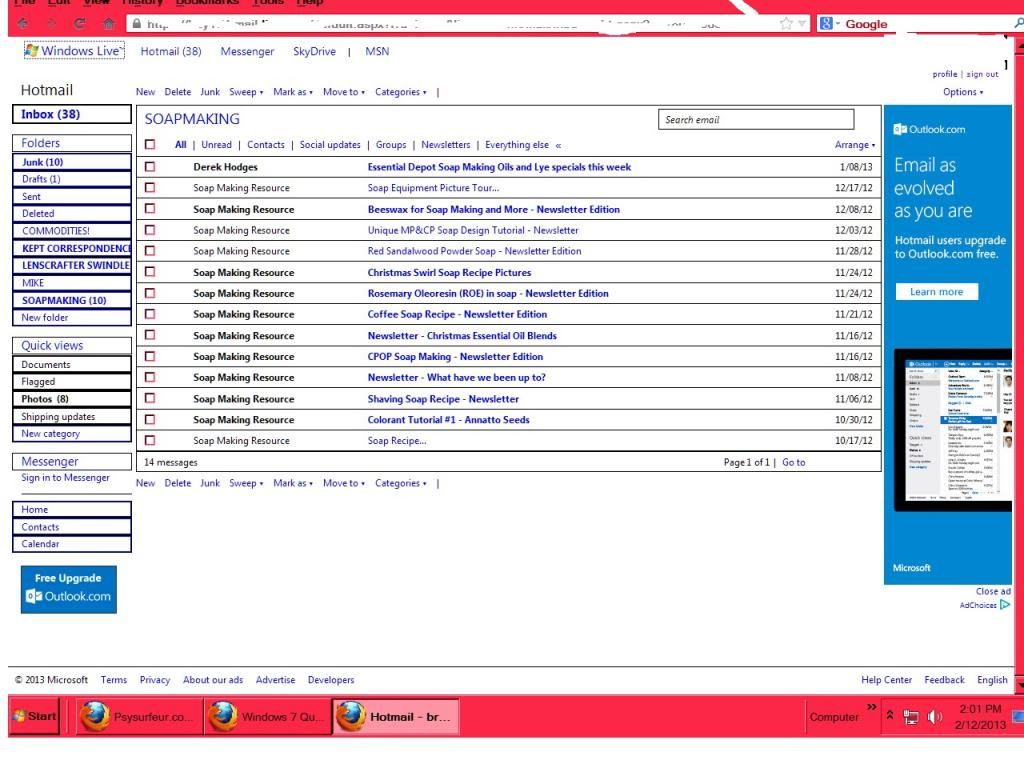Open Google search engine icon
This screenshot has height=768, width=1024.
[826, 24]
